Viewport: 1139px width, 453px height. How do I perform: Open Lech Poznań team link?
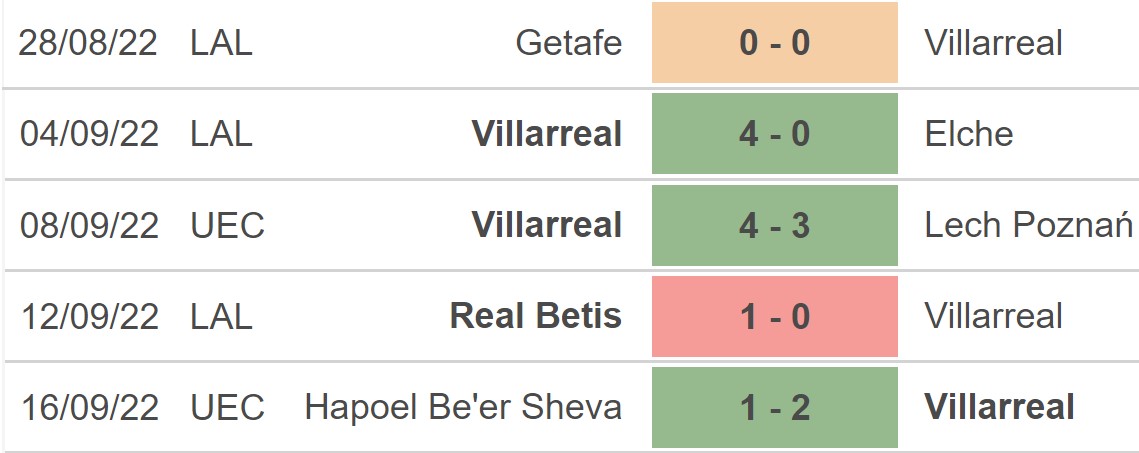coord(1029,226)
